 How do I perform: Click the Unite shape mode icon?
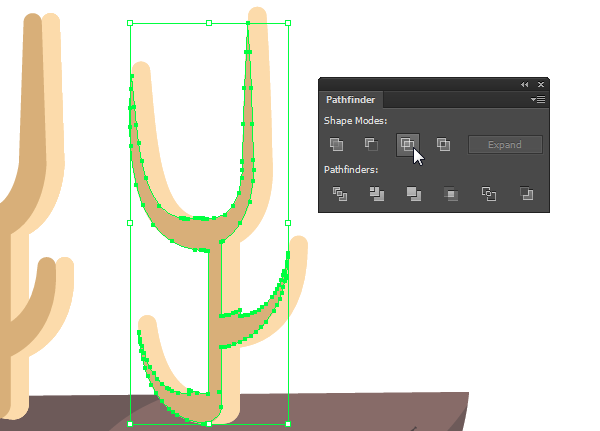pos(336,145)
